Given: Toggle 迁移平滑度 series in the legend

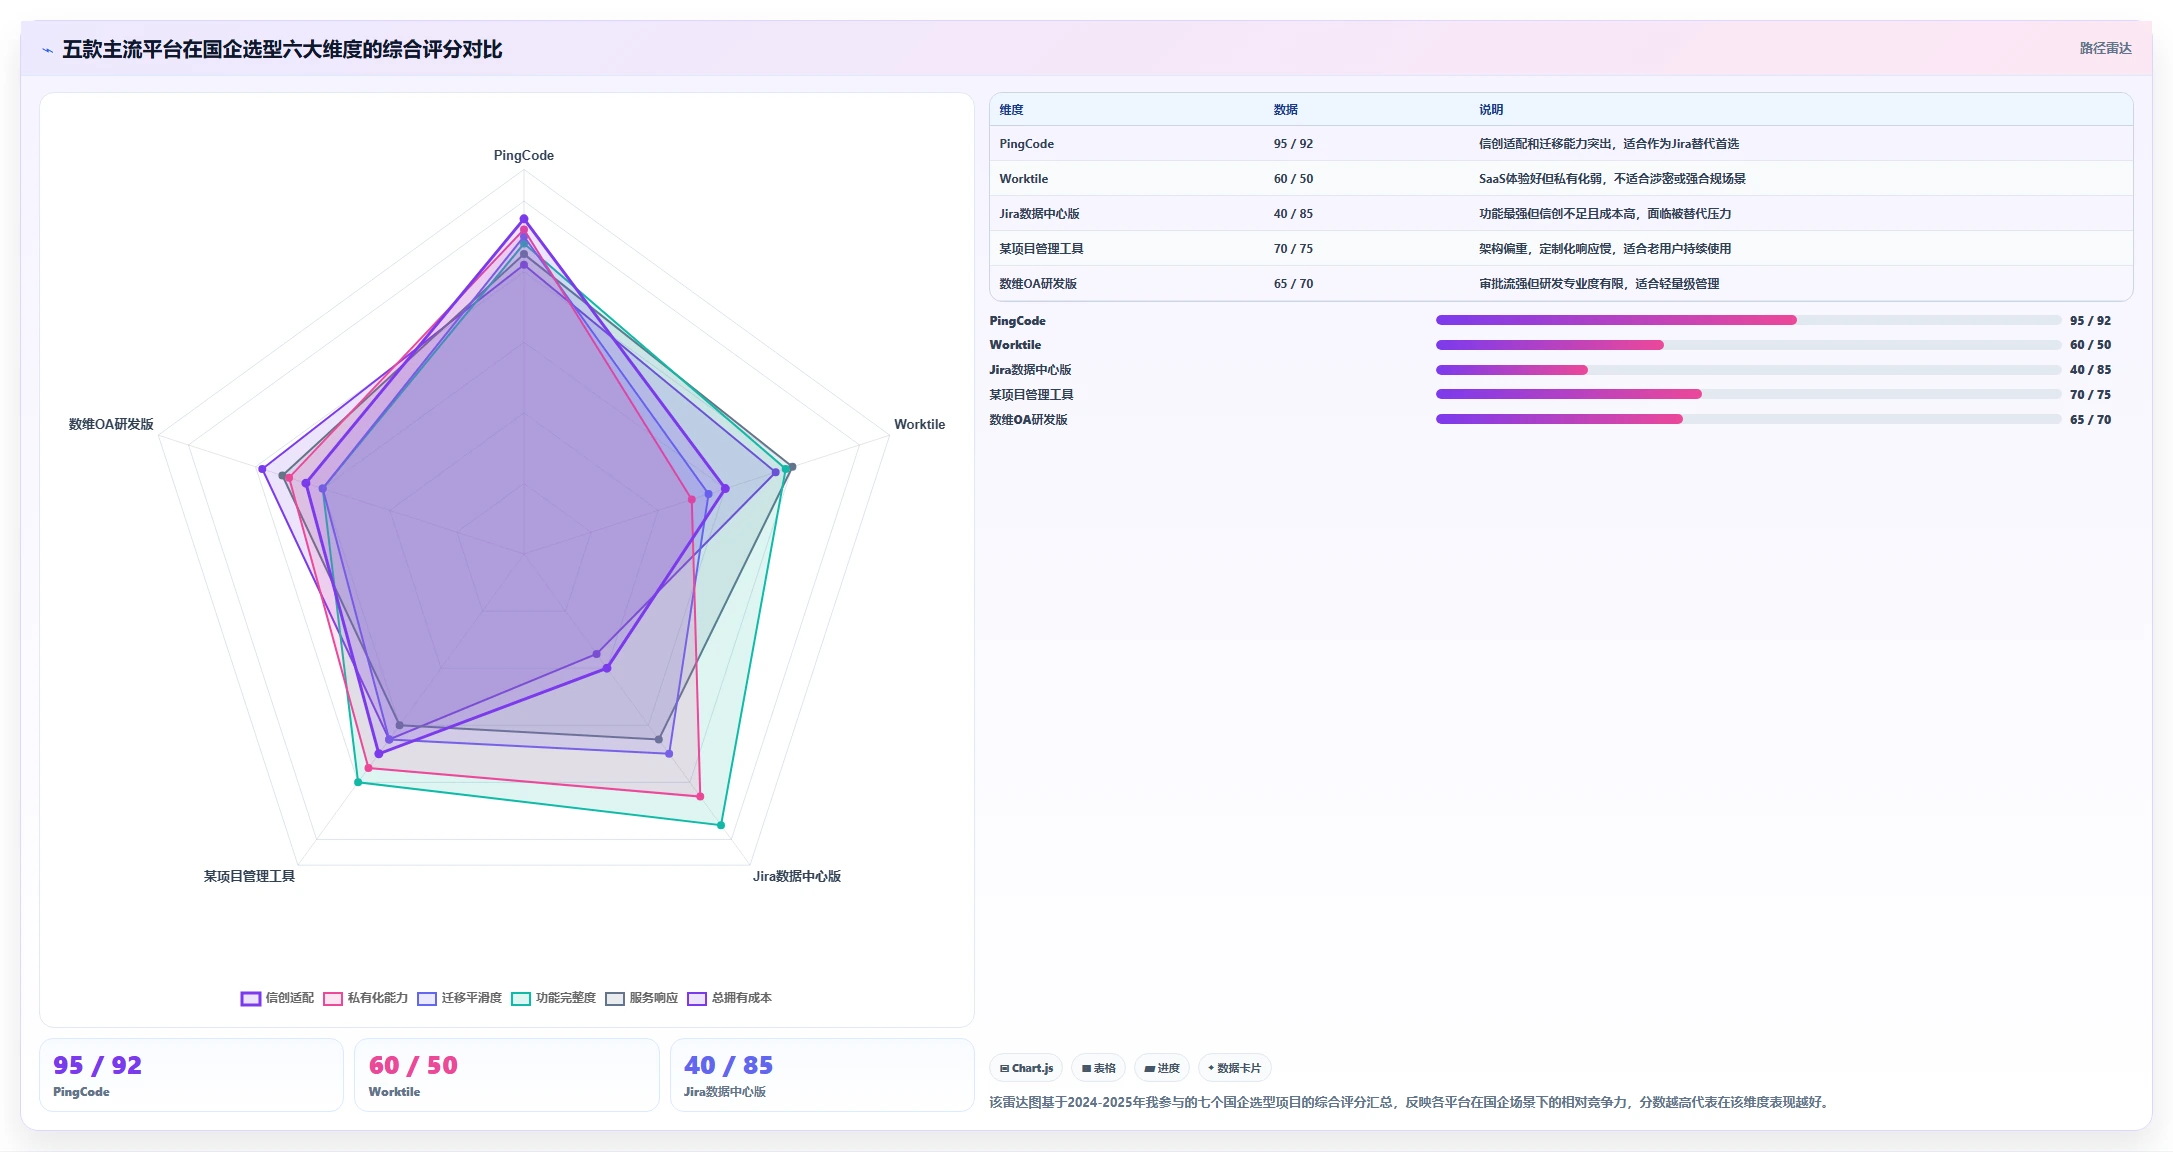Looking at the screenshot, I should pos(460,998).
